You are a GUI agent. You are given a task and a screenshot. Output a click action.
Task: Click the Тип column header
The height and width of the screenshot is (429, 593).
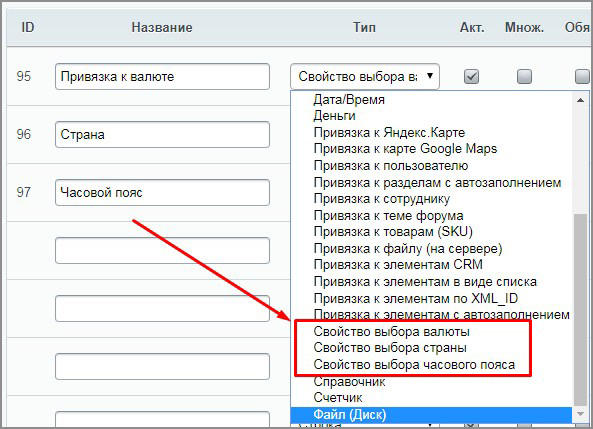tap(364, 27)
